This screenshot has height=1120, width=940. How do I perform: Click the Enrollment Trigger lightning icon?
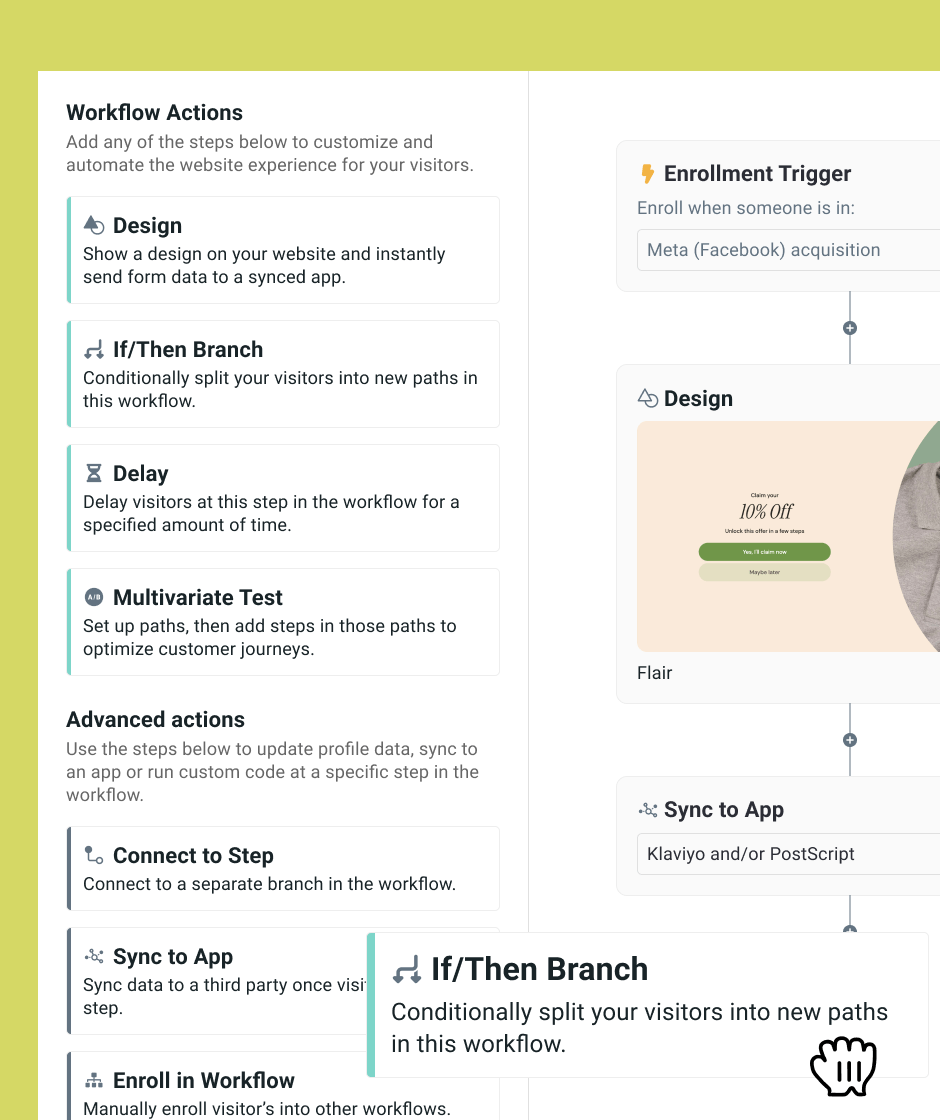pos(647,174)
